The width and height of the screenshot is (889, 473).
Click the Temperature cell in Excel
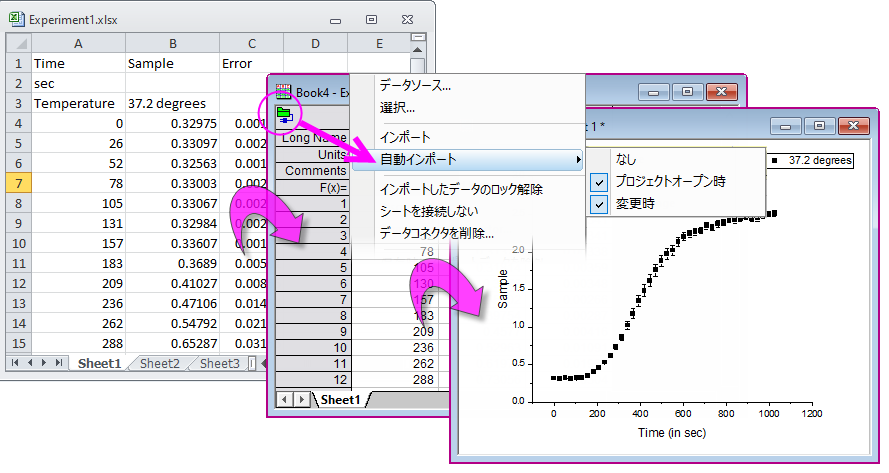[78, 103]
